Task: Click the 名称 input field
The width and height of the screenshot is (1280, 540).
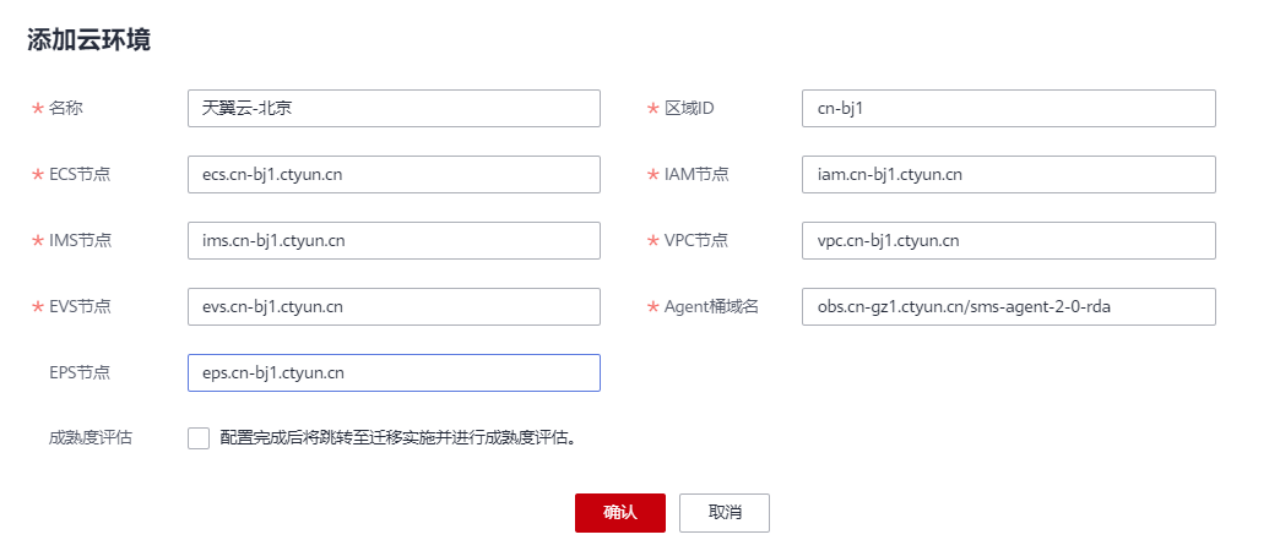Action: 394,108
